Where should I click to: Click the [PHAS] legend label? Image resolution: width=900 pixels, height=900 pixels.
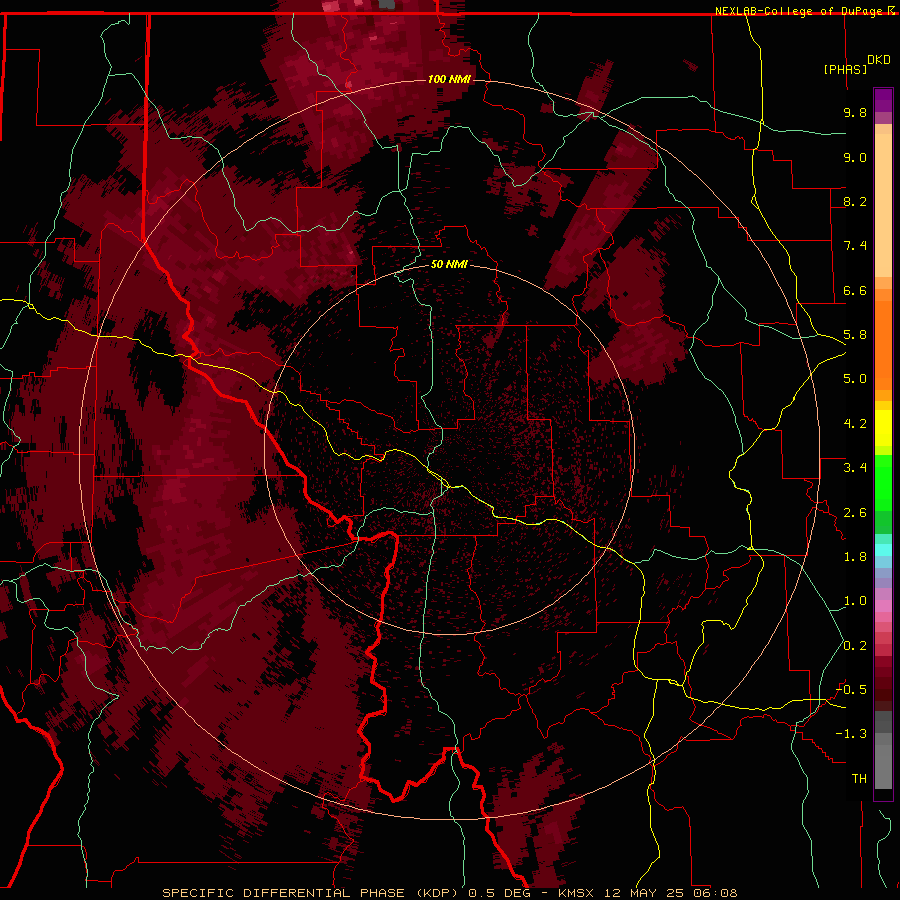pyautogui.click(x=845, y=69)
